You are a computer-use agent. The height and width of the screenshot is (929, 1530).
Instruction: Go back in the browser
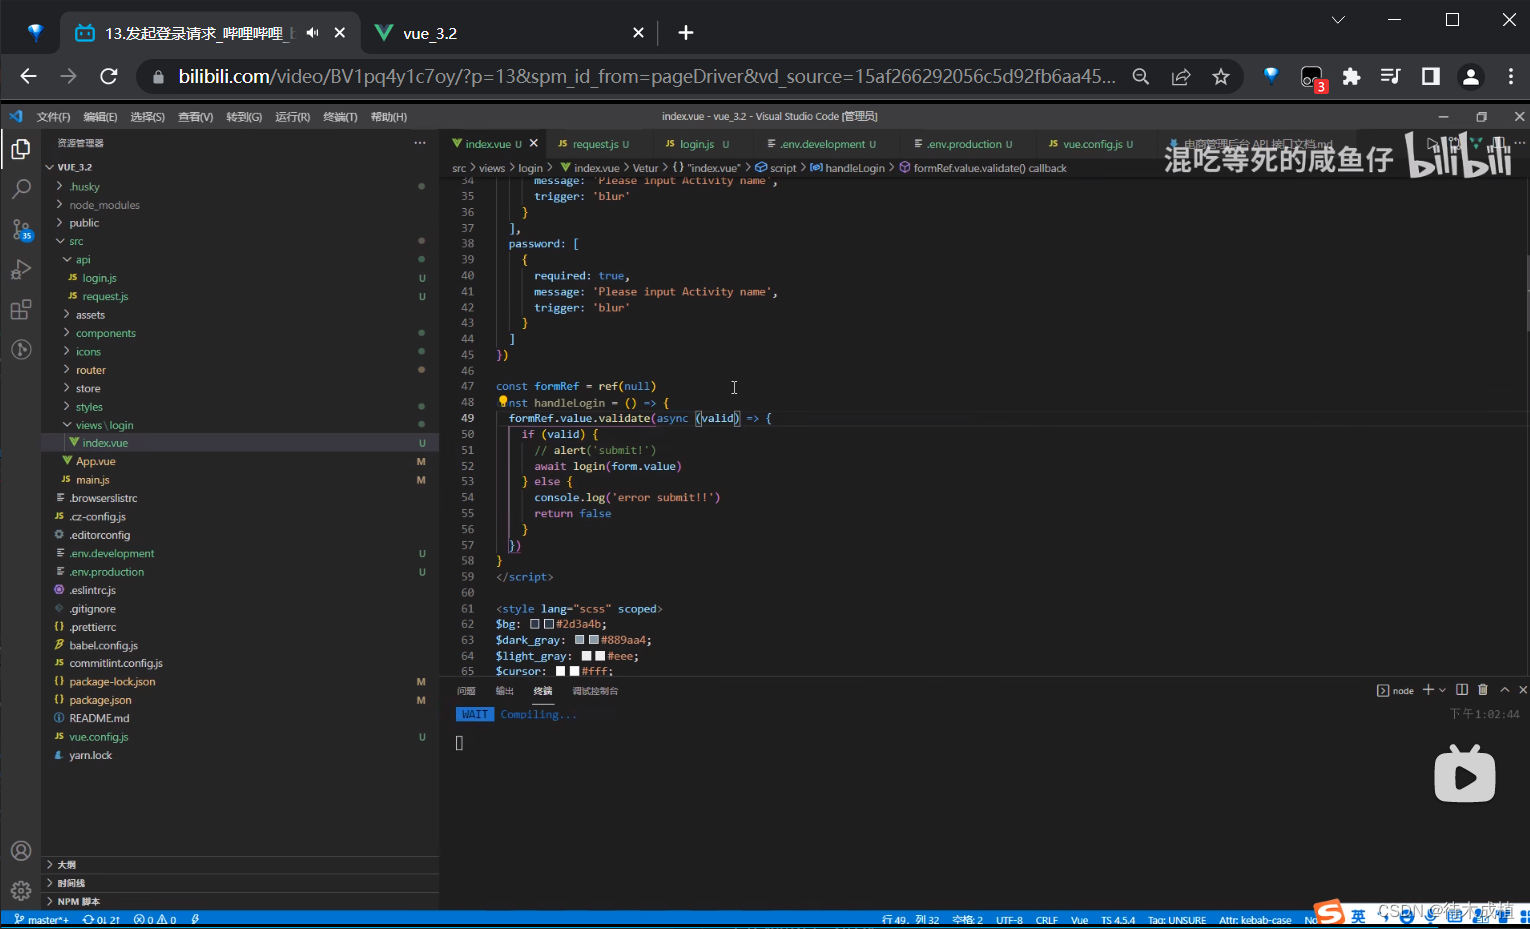point(28,76)
